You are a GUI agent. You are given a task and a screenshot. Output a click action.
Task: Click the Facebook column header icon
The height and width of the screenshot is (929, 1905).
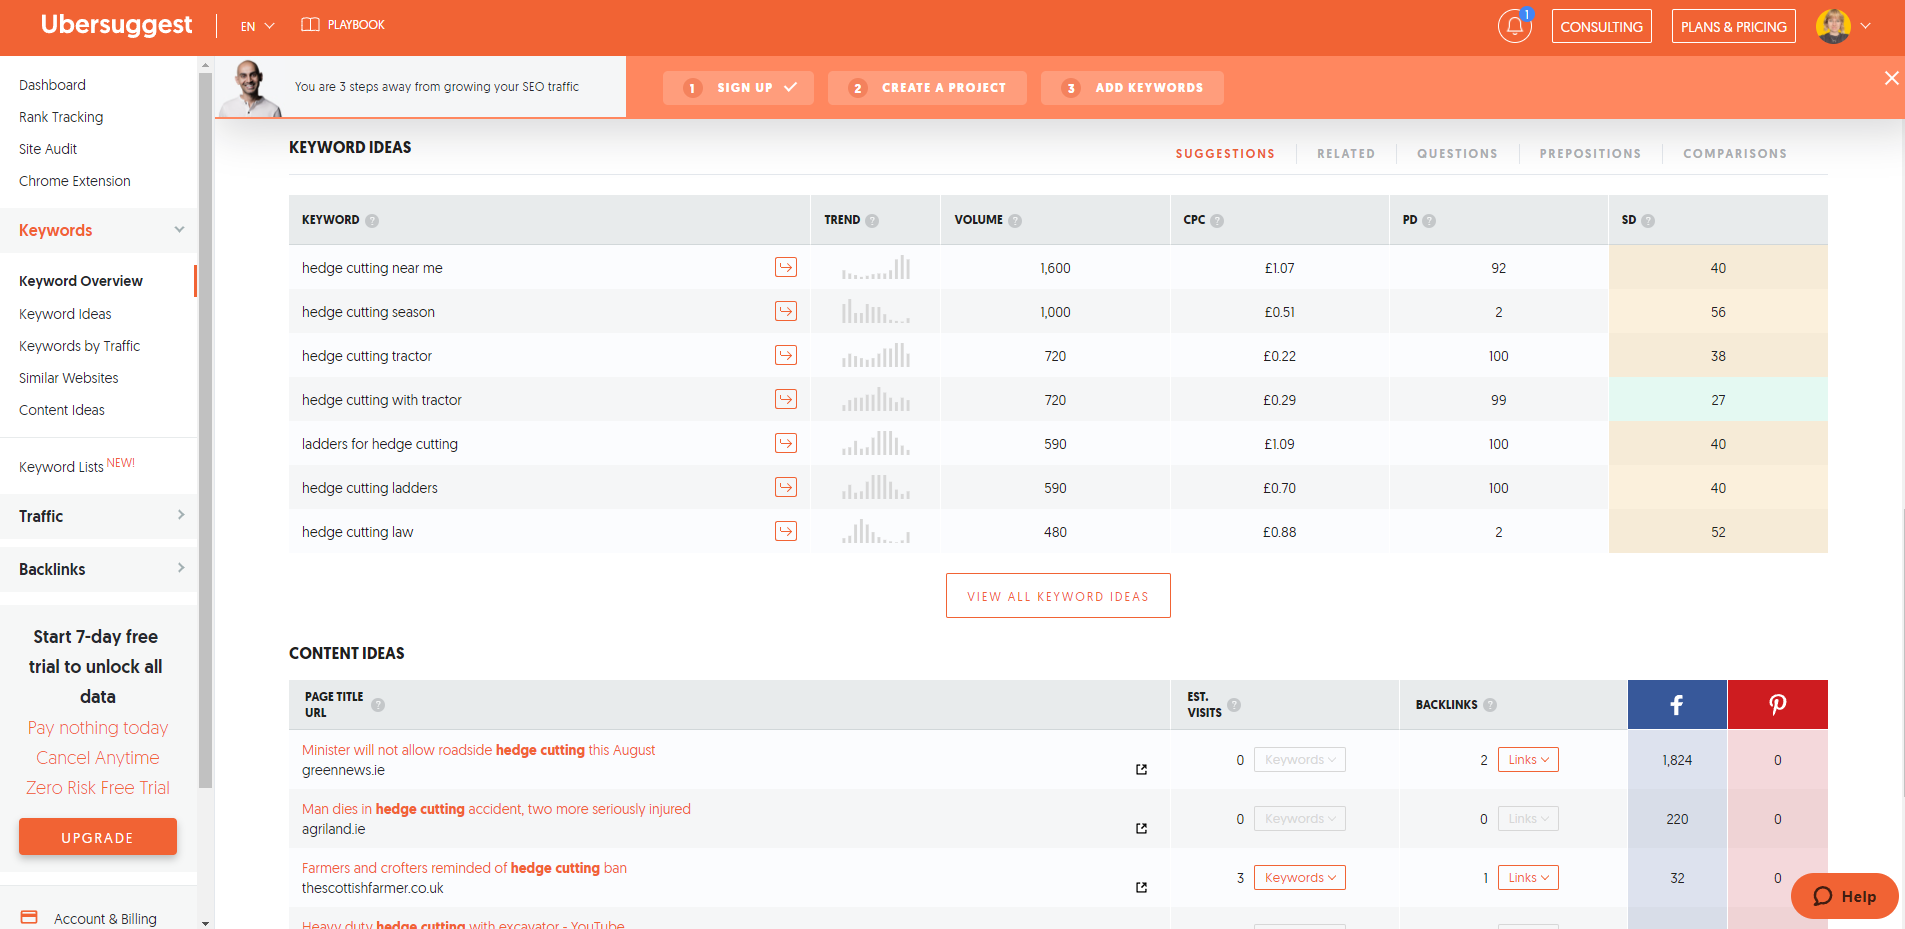(1677, 705)
